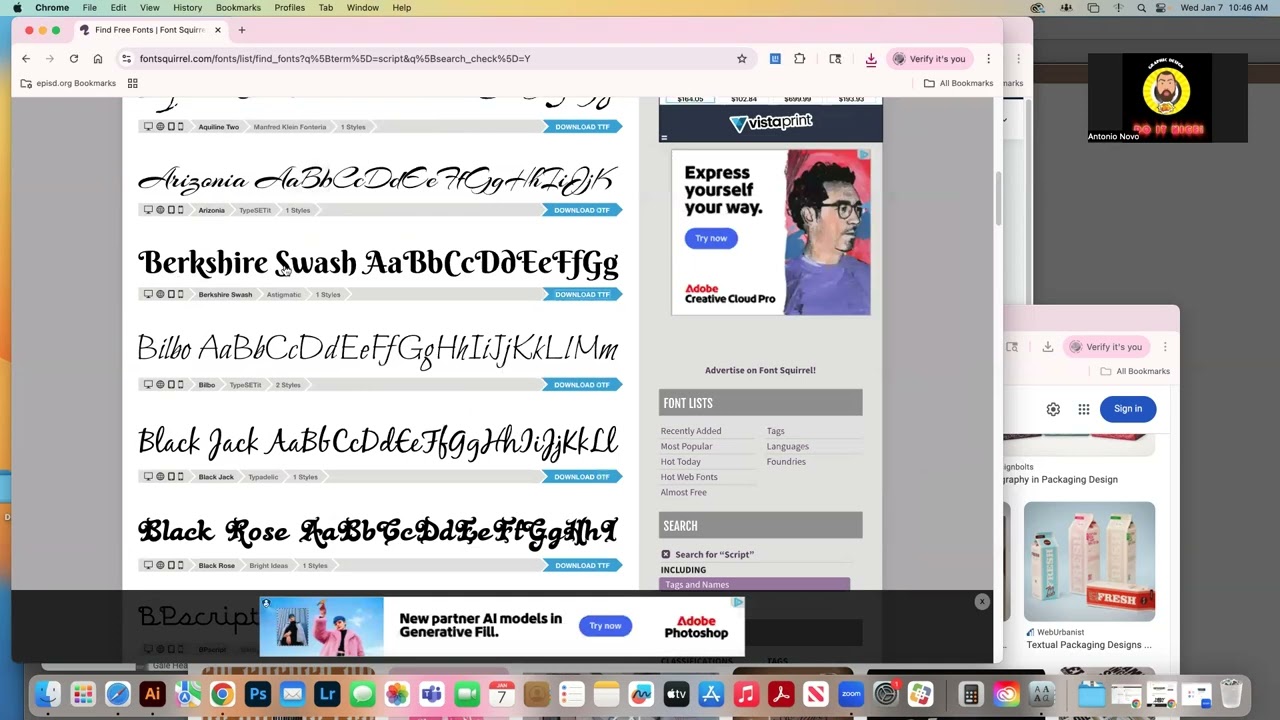Download the Black Jack OTF font
1280x720 pixels.
coord(582,477)
